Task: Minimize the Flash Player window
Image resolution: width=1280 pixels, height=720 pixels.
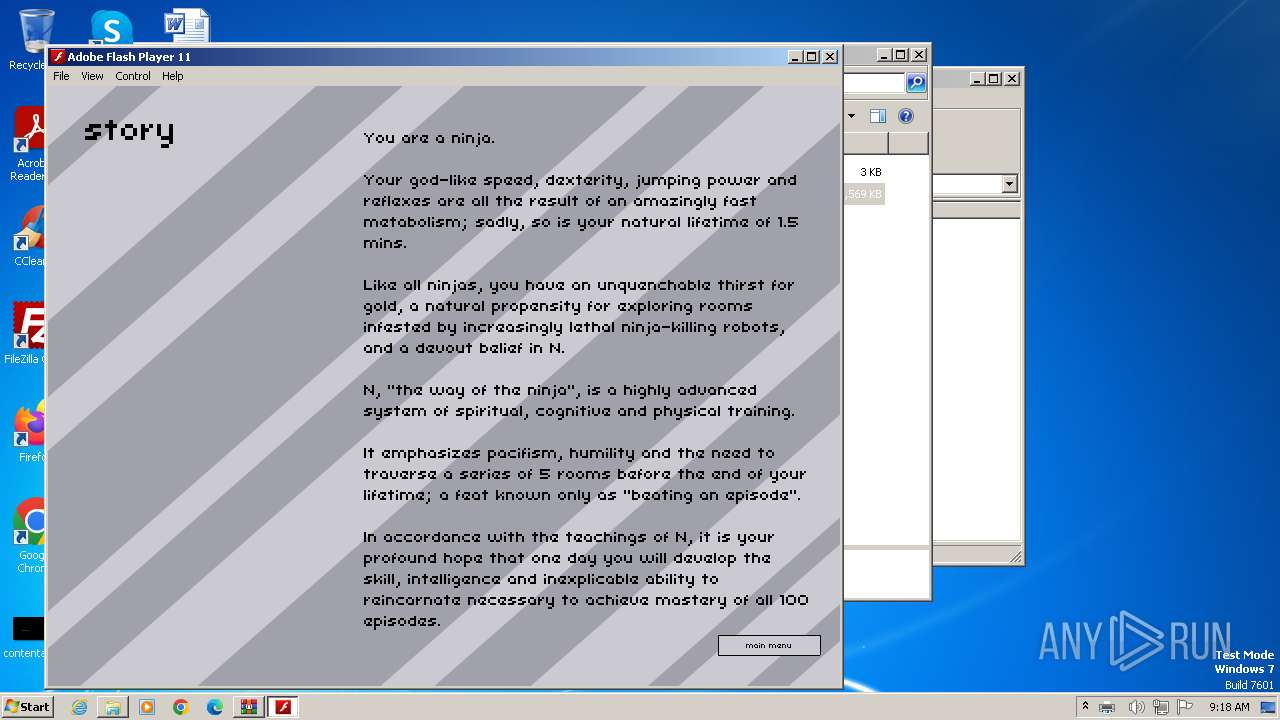Action: click(795, 57)
